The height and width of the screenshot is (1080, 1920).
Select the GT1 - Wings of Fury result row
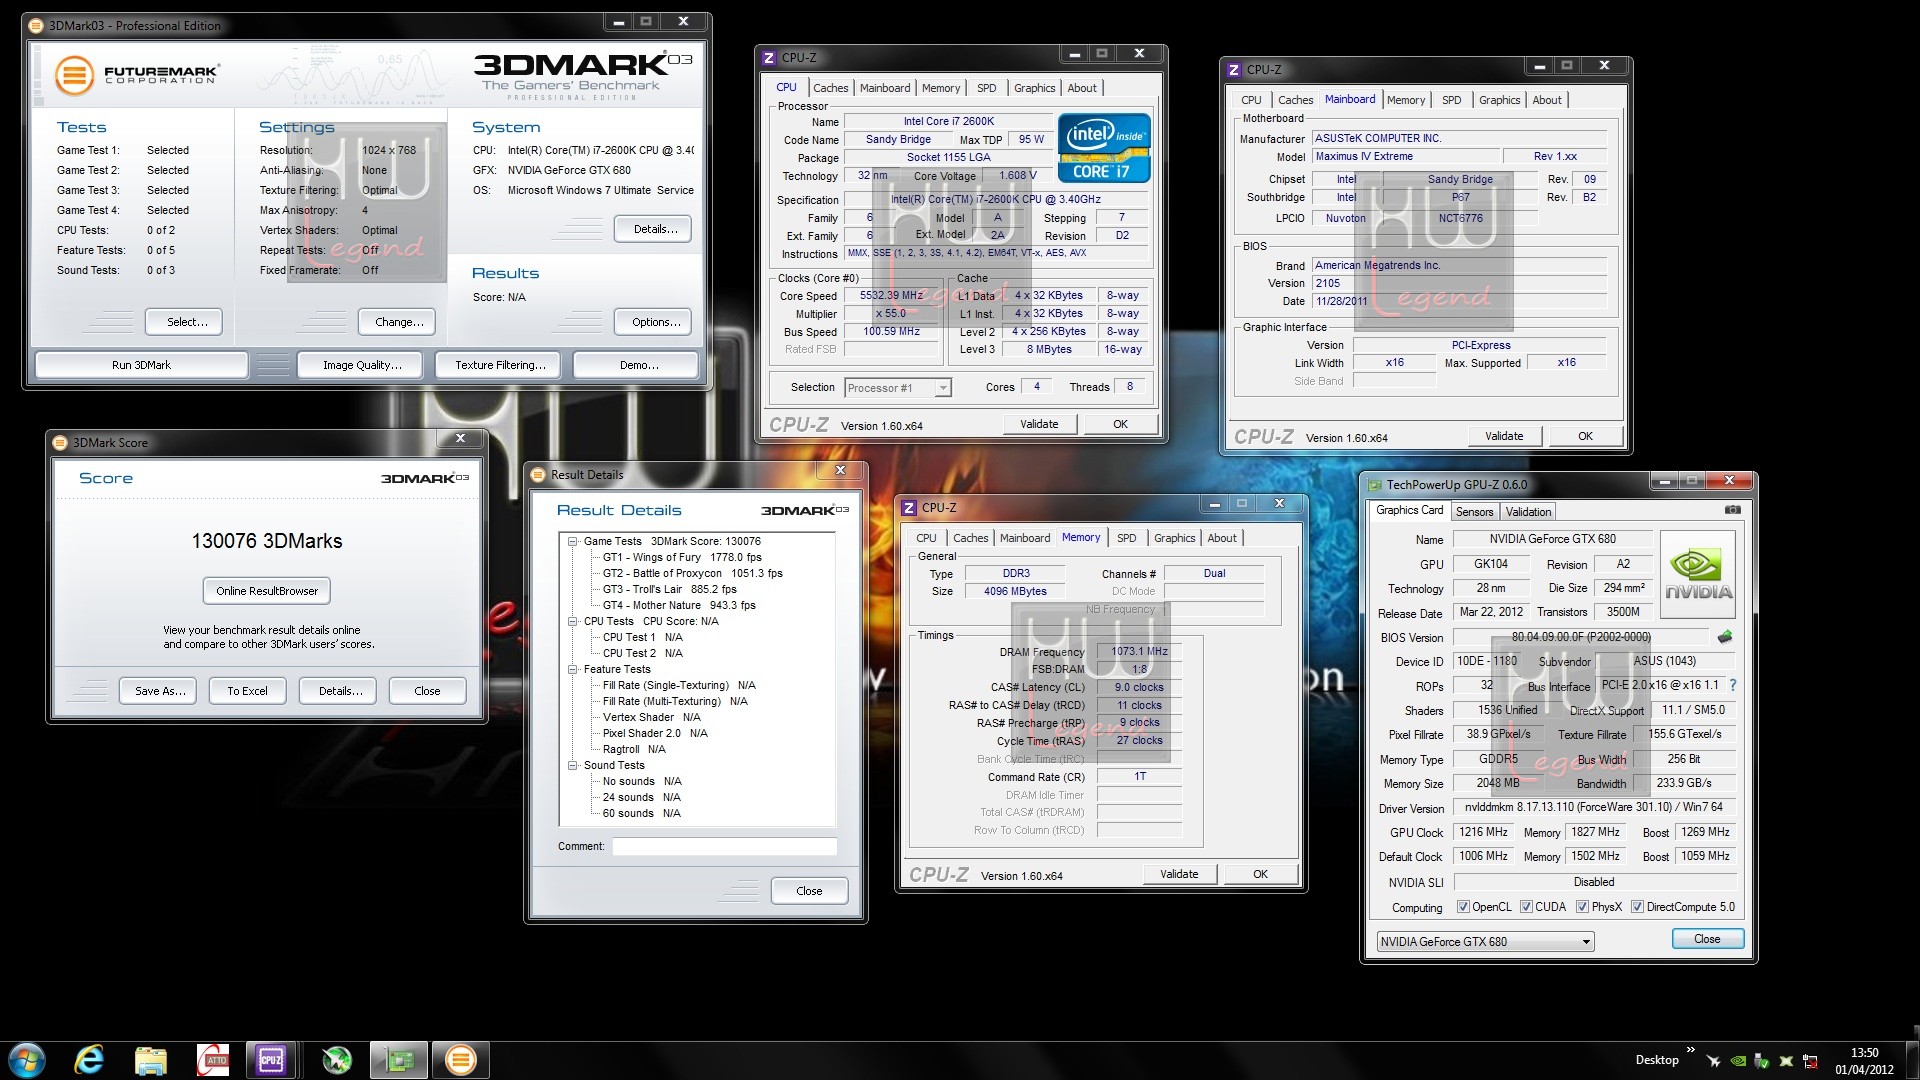coord(682,557)
